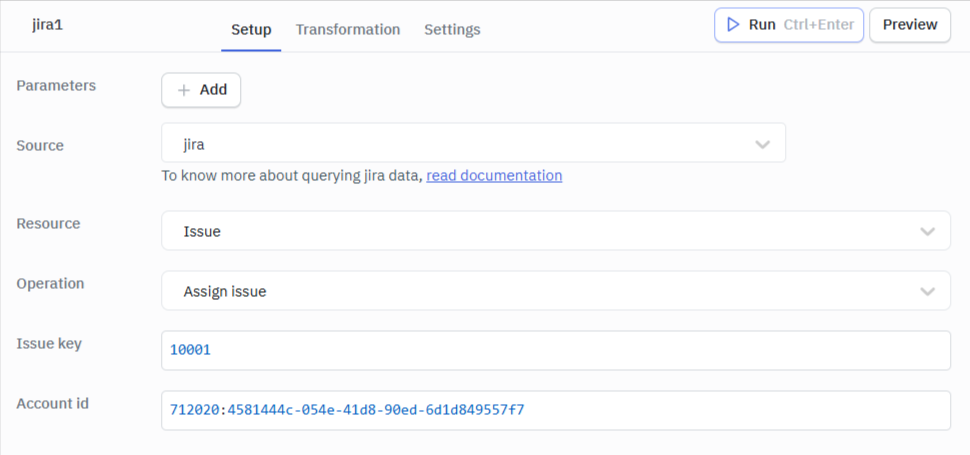Click the Resource dropdown chevron arrow
The image size is (970, 455).
click(927, 232)
